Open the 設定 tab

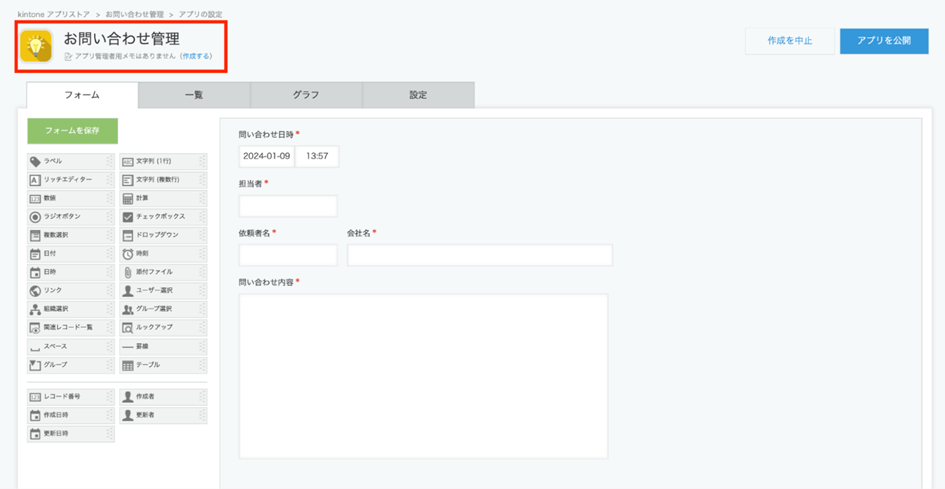pyautogui.click(x=418, y=95)
